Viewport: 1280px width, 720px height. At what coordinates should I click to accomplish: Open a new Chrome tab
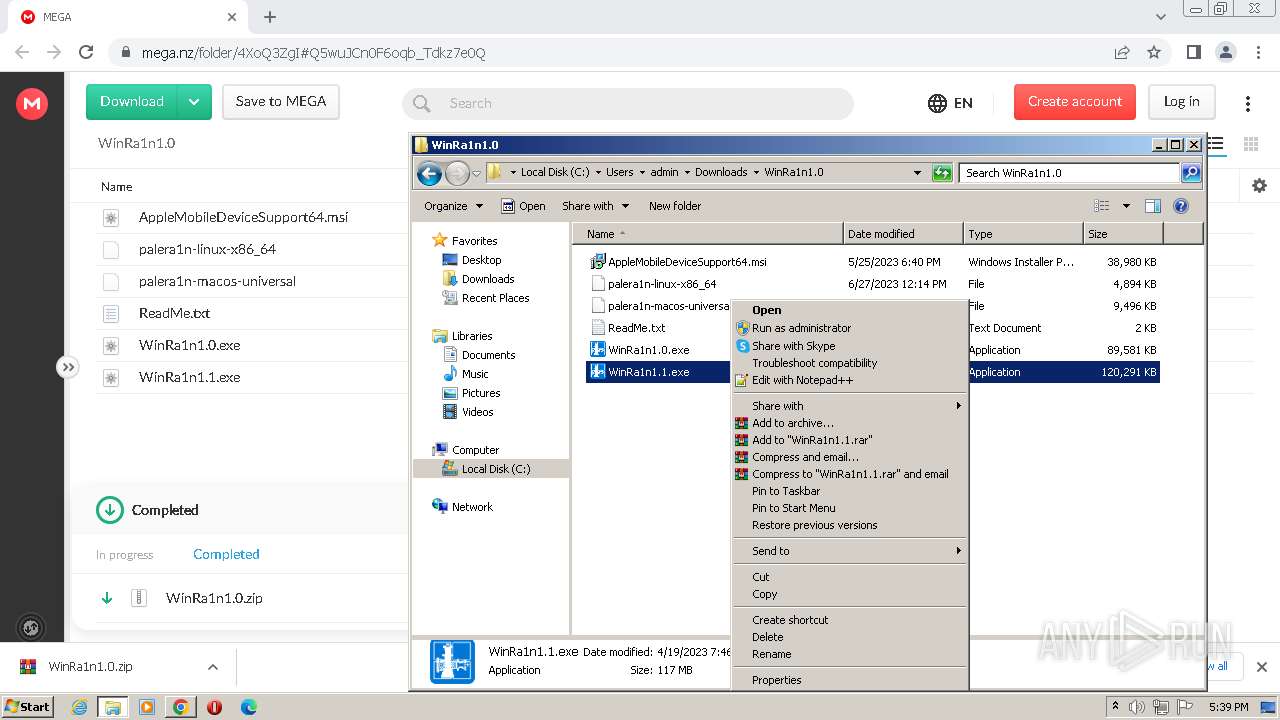coord(270,17)
